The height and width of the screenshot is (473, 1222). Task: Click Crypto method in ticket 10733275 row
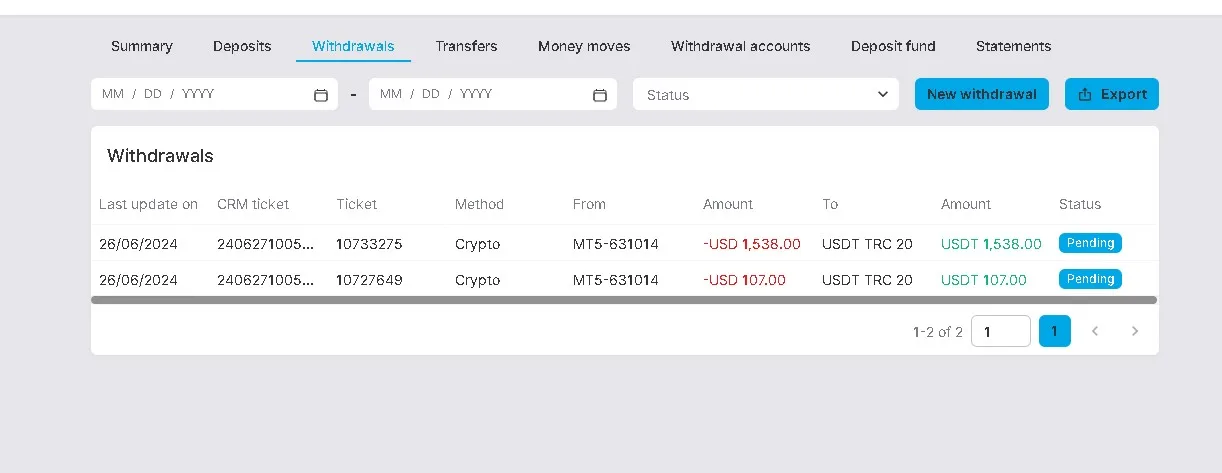pos(477,244)
